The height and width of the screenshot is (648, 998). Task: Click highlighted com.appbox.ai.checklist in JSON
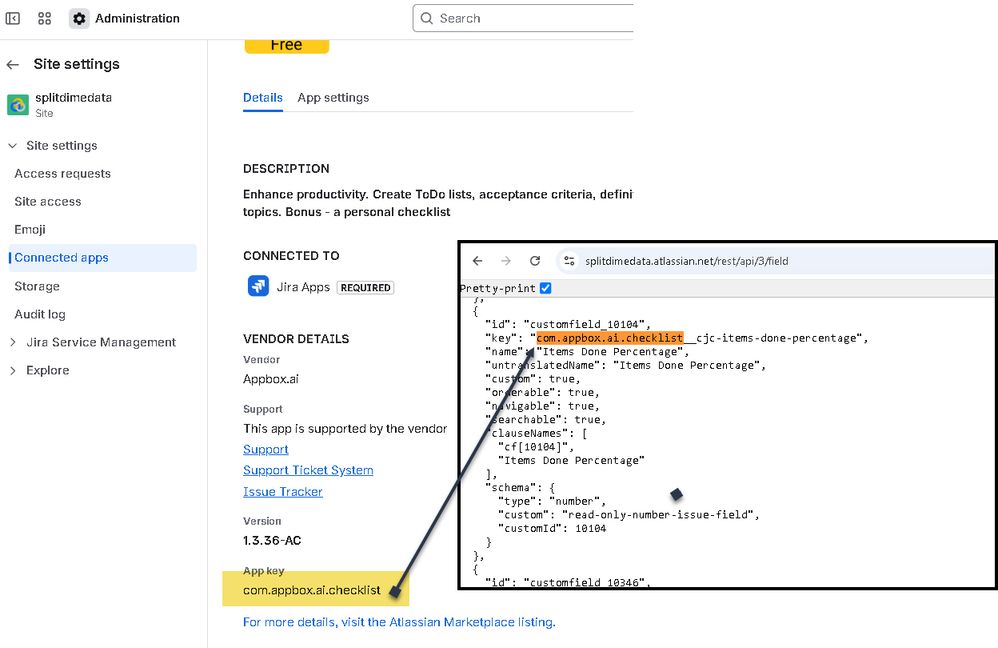[610, 338]
